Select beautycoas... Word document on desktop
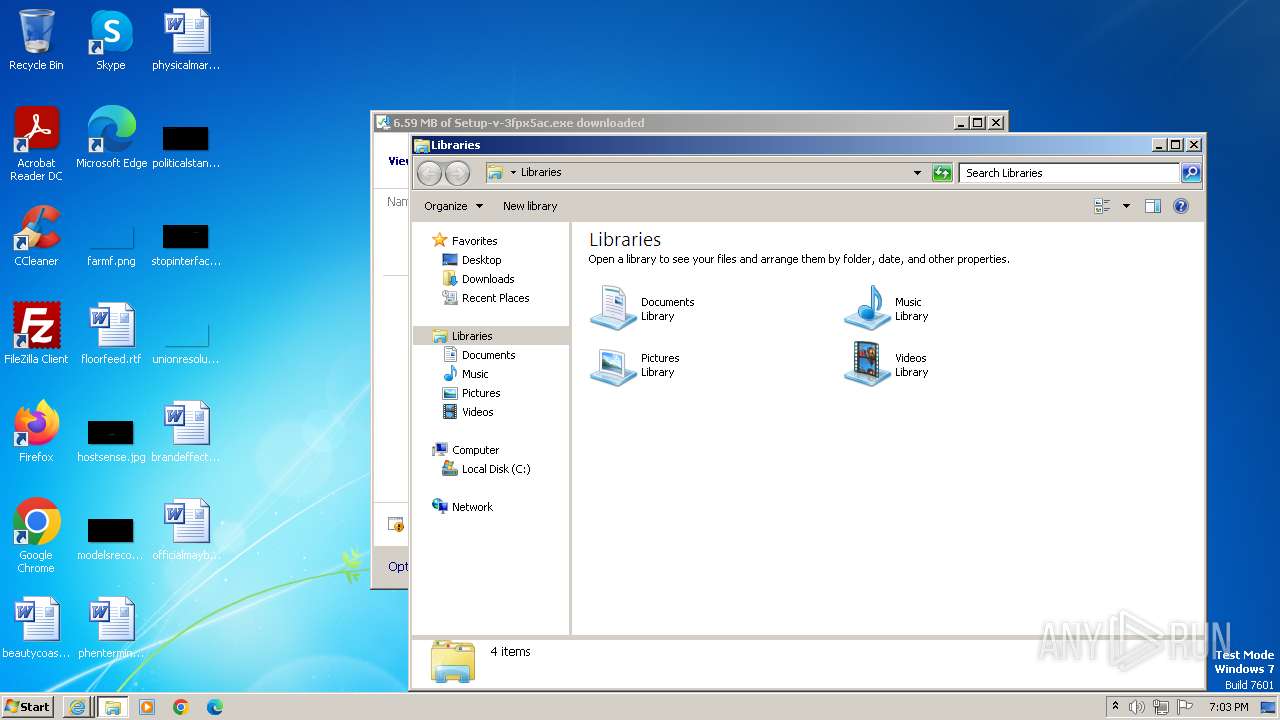Image resolution: width=1280 pixels, height=720 pixels. click(x=36, y=628)
